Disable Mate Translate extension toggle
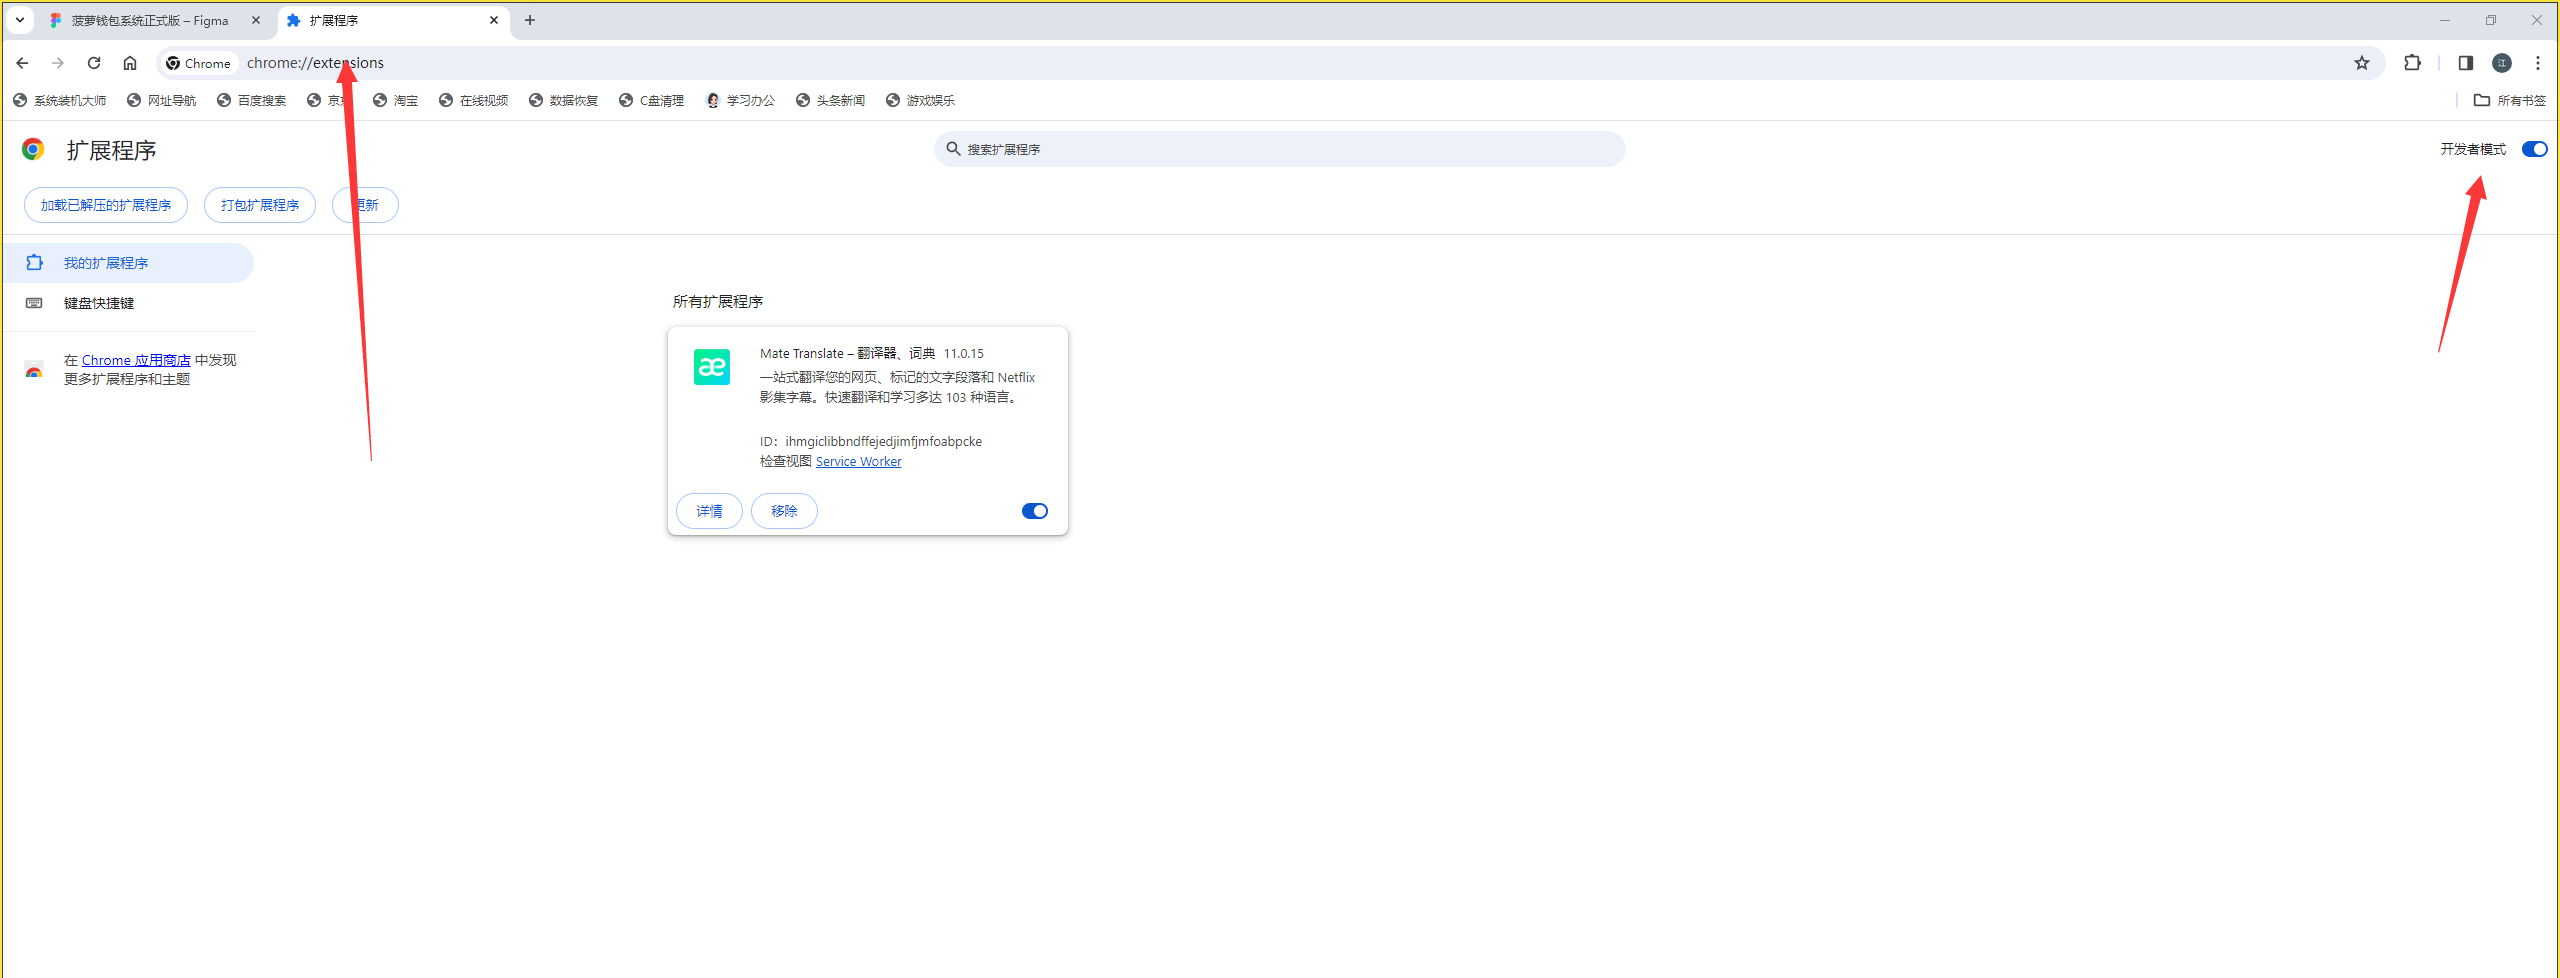2560x978 pixels. pos(1035,511)
